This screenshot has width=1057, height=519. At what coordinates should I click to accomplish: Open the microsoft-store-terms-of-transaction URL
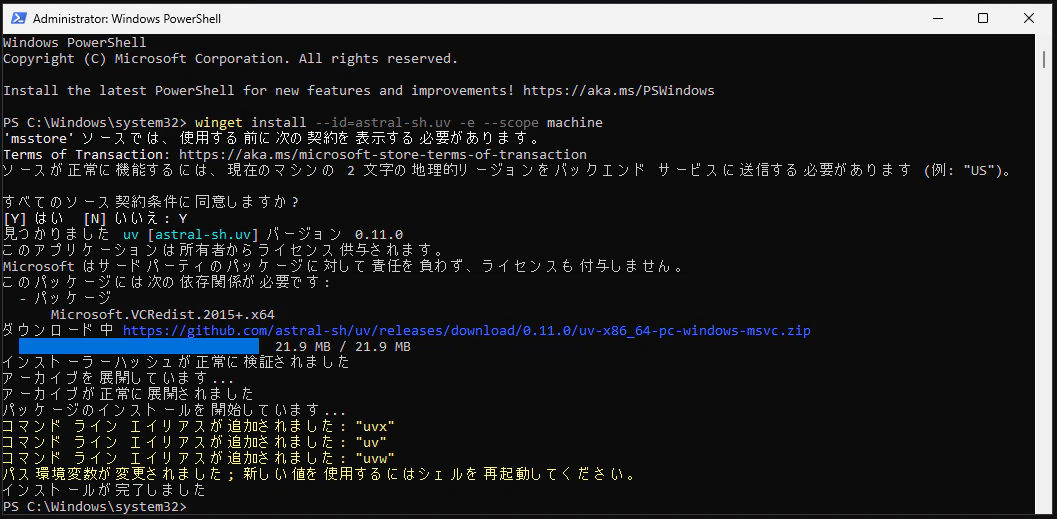383,155
